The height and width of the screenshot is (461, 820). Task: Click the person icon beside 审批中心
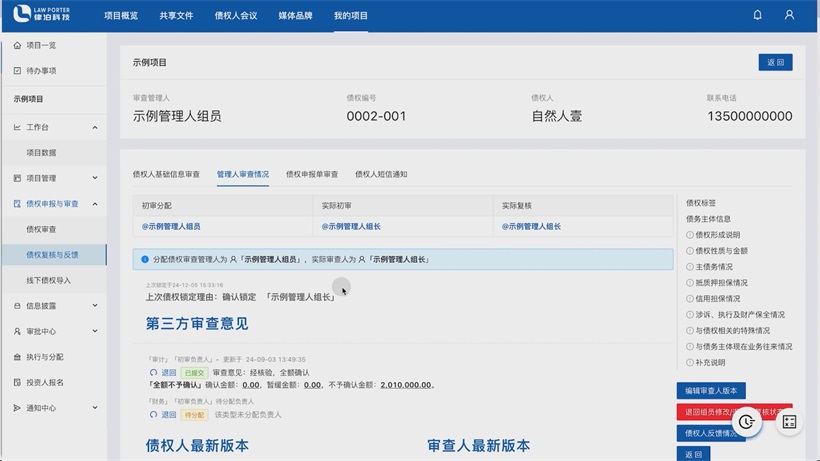(17, 331)
